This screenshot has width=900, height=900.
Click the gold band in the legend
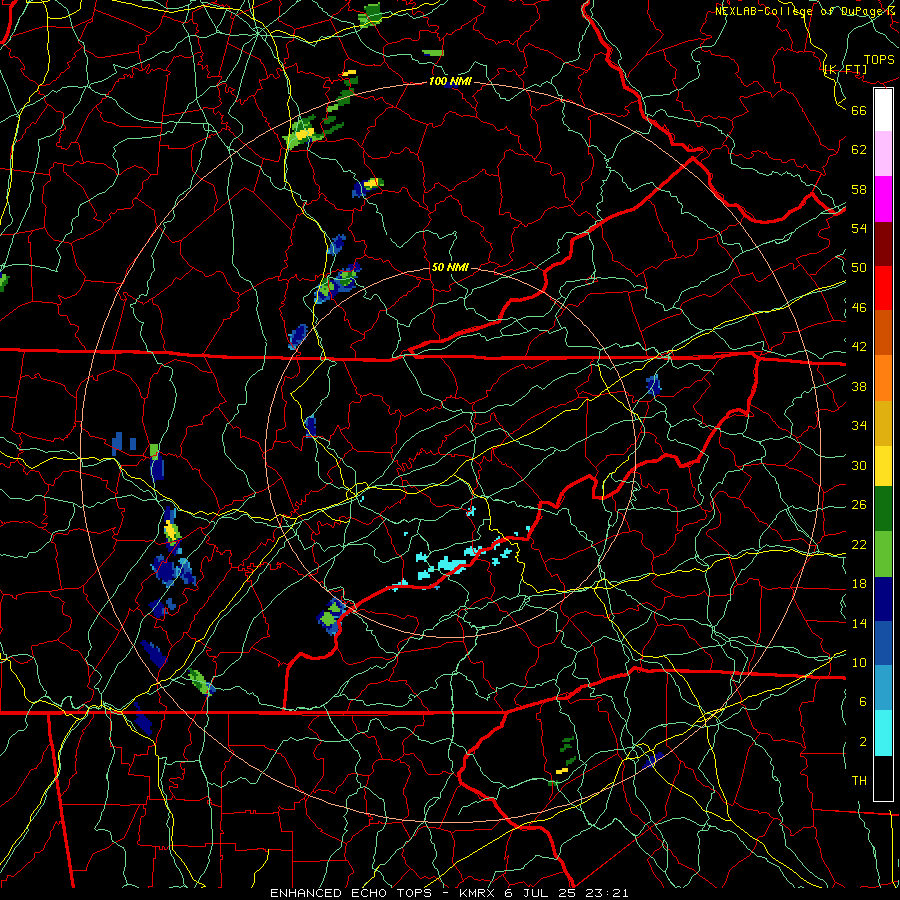tap(883, 423)
